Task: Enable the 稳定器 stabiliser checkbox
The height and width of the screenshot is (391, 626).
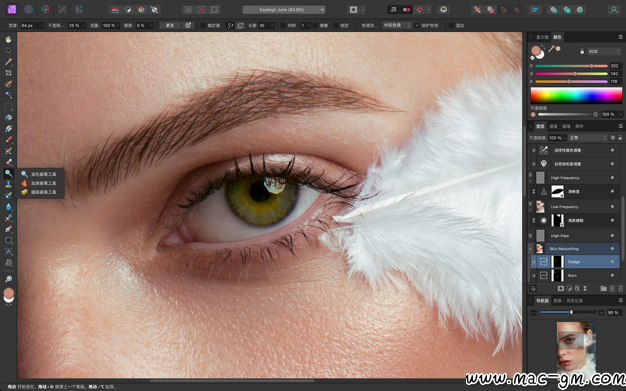Action: pyautogui.click(x=203, y=25)
